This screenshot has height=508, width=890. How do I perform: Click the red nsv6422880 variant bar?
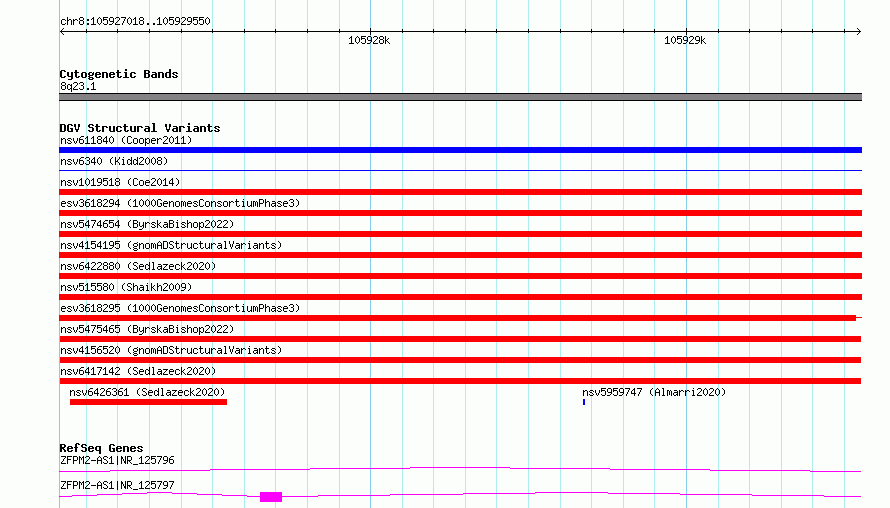pyautogui.click(x=460, y=276)
